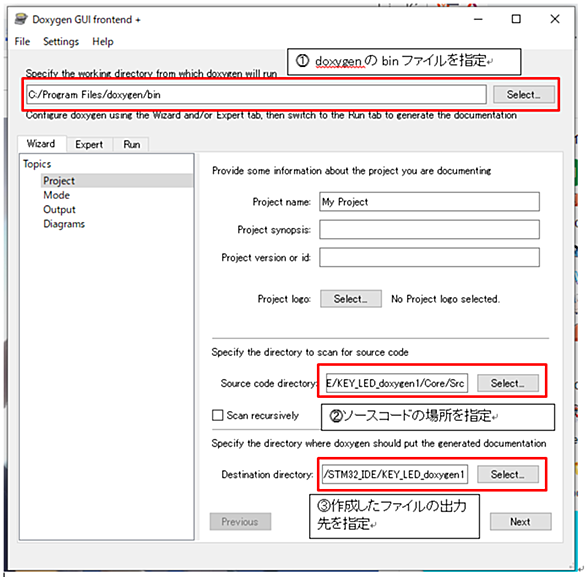Screen dimensions: 586x577
Task: Click Select next to Project logo
Action: [351, 299]
